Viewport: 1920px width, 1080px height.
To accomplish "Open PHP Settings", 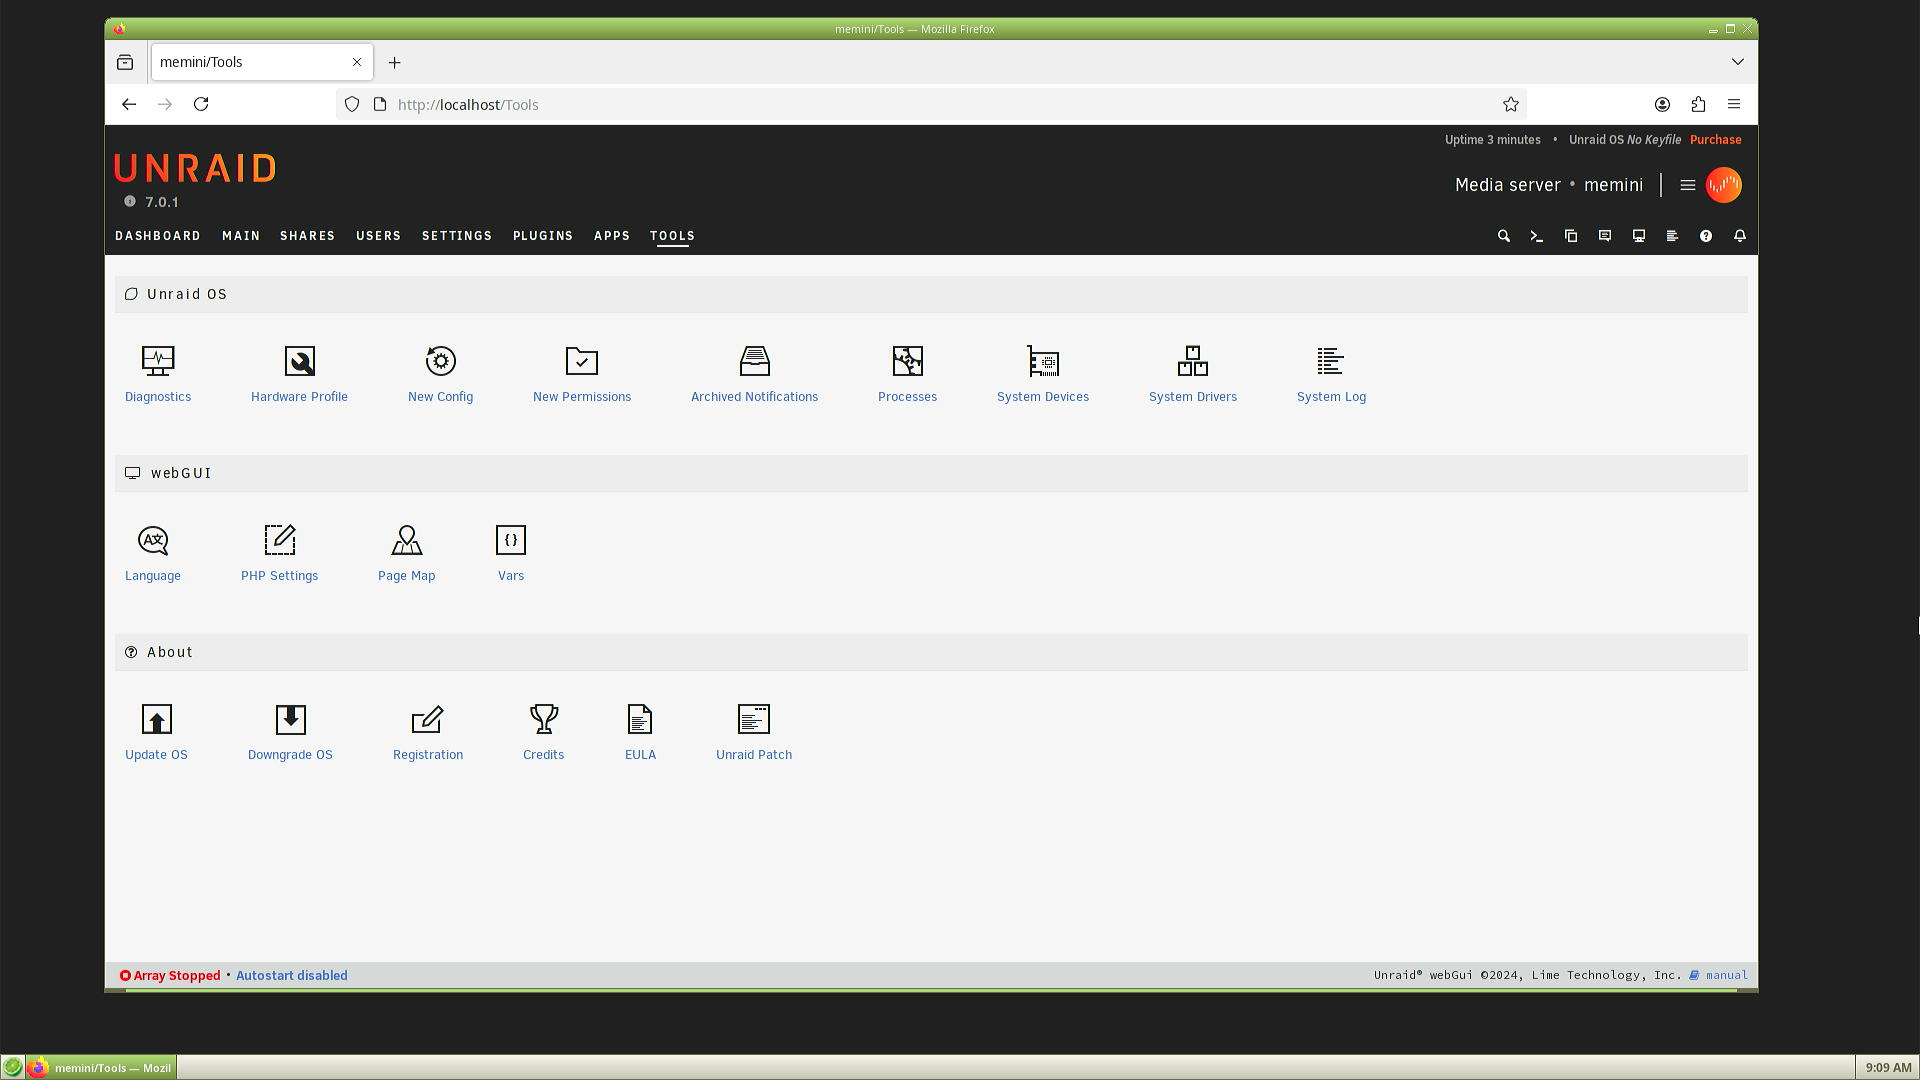I will (279, 553).
